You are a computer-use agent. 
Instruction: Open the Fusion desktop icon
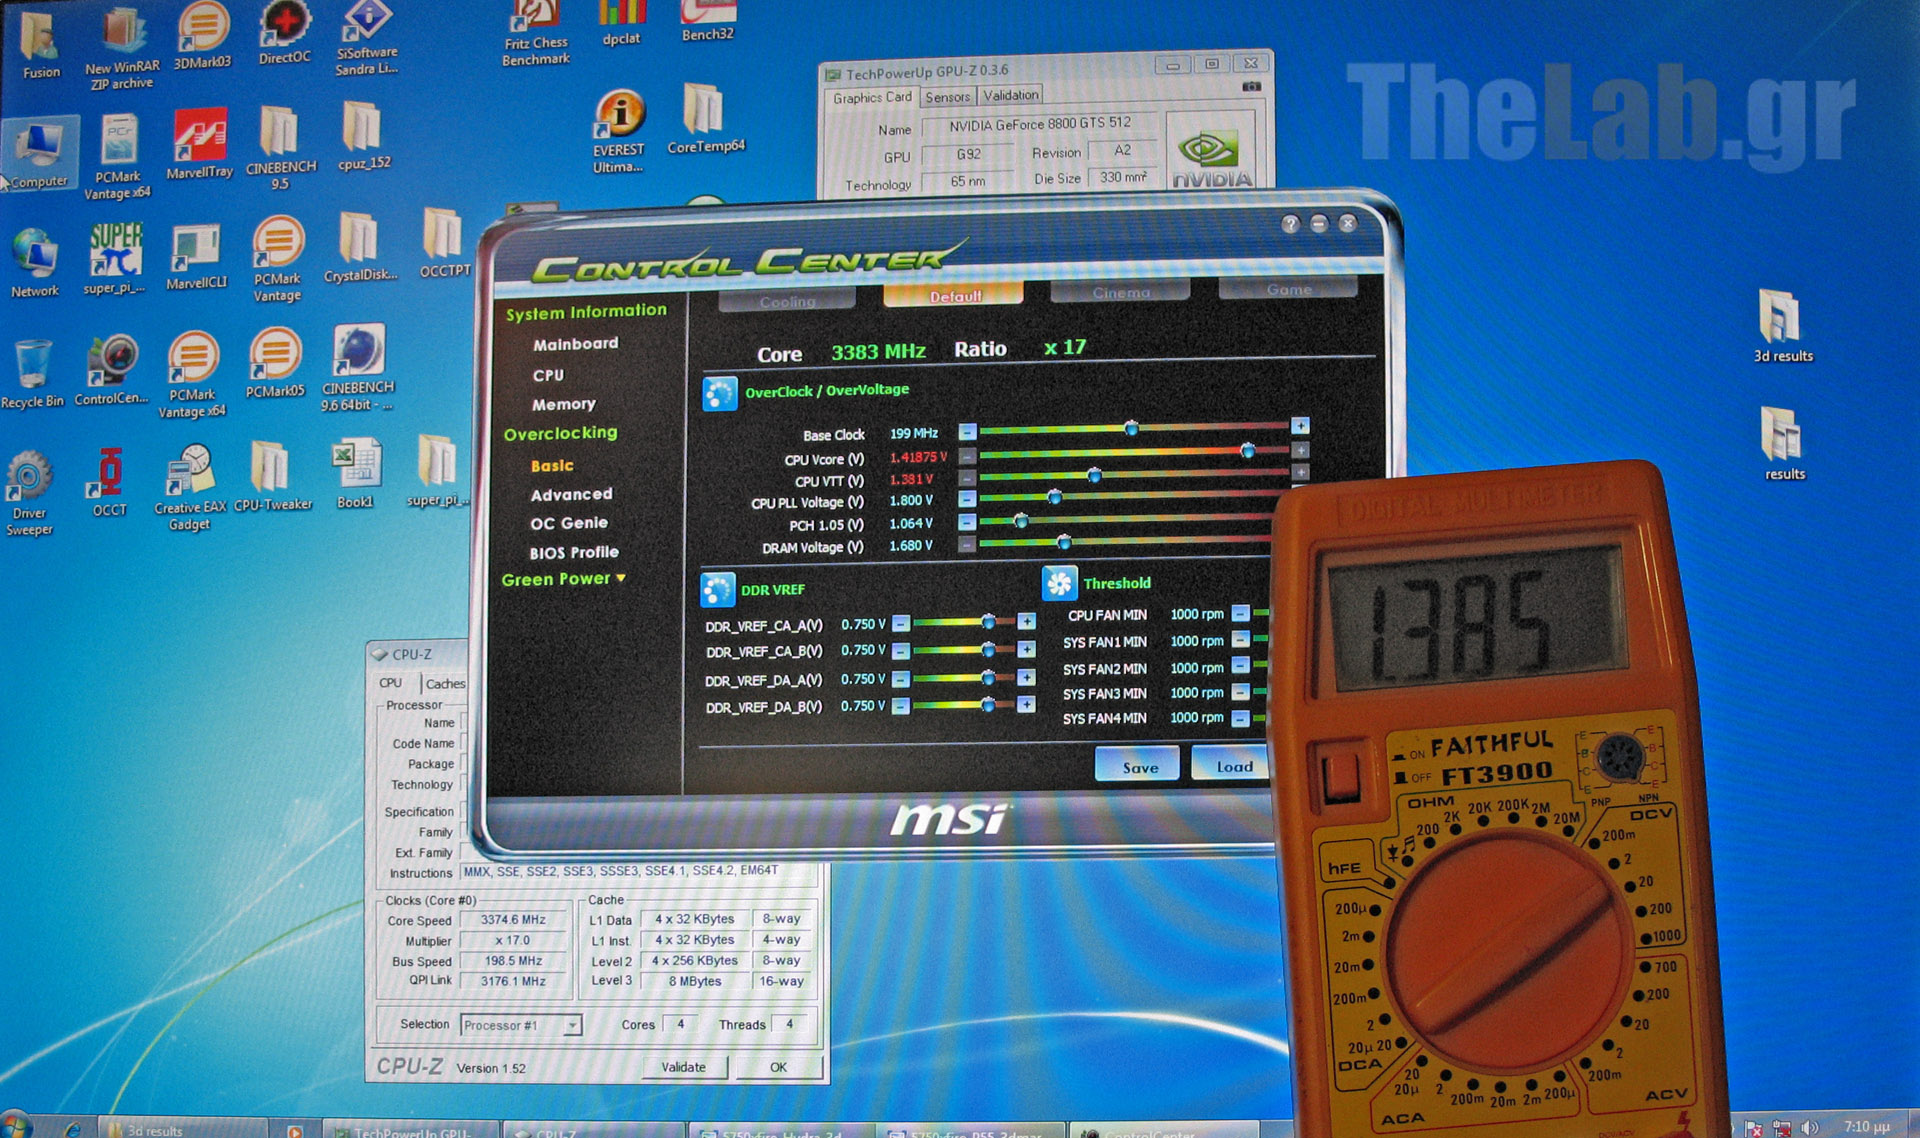point(41,45)
